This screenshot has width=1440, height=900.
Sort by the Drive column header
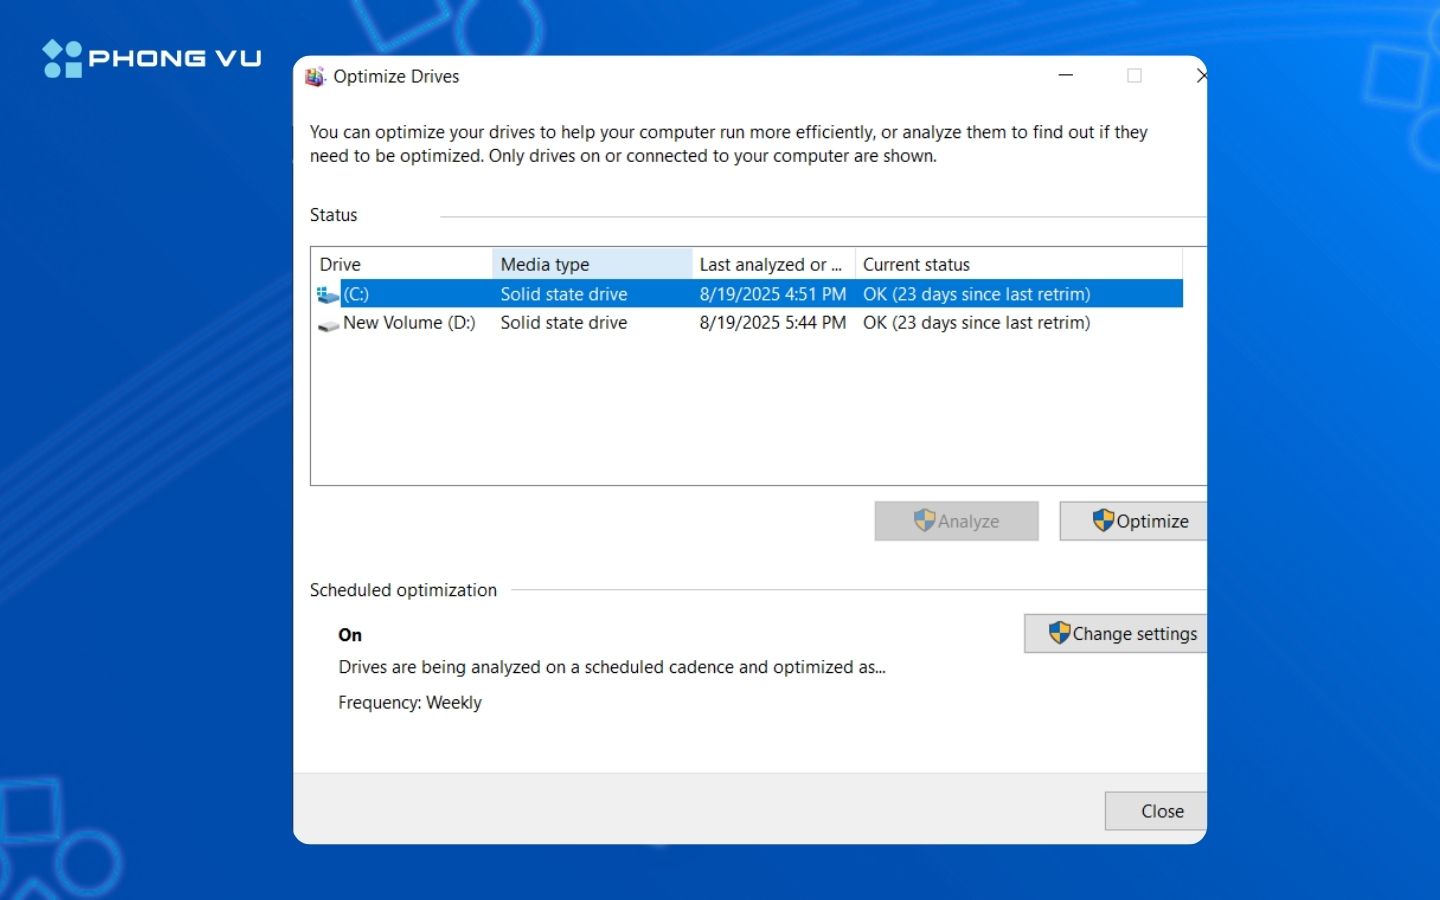tap(400, 263)
